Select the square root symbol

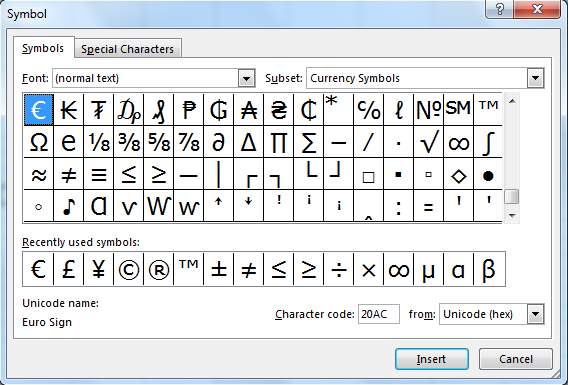pos(429,142)
